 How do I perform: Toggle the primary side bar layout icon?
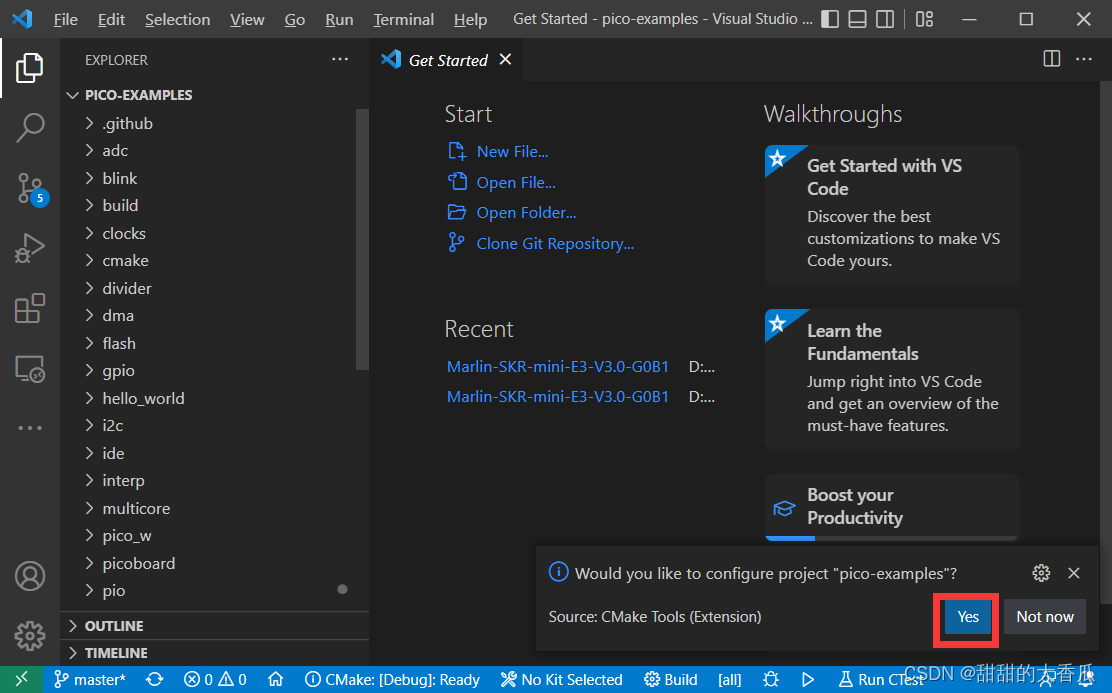tap(829, 19)
